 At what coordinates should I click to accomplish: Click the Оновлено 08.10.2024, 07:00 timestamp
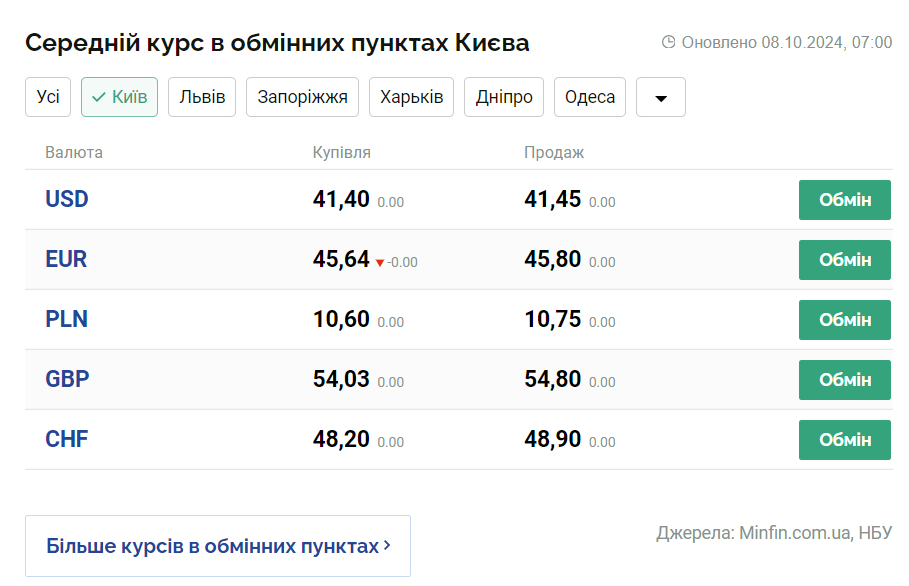[787, 42]
